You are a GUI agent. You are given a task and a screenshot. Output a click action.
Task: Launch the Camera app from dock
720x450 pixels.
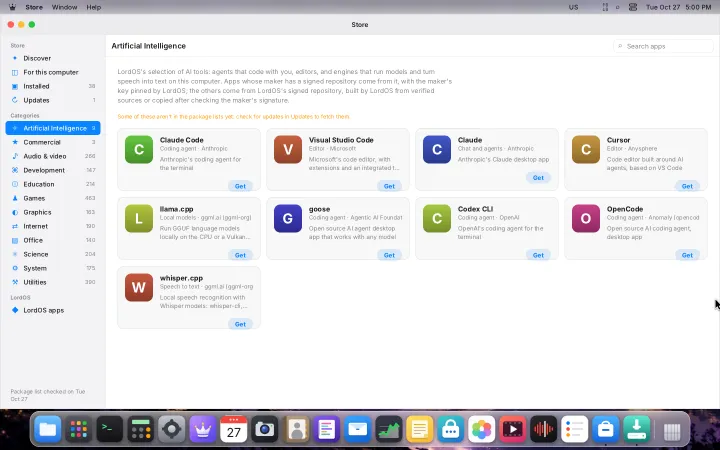[x=264, y=430]
